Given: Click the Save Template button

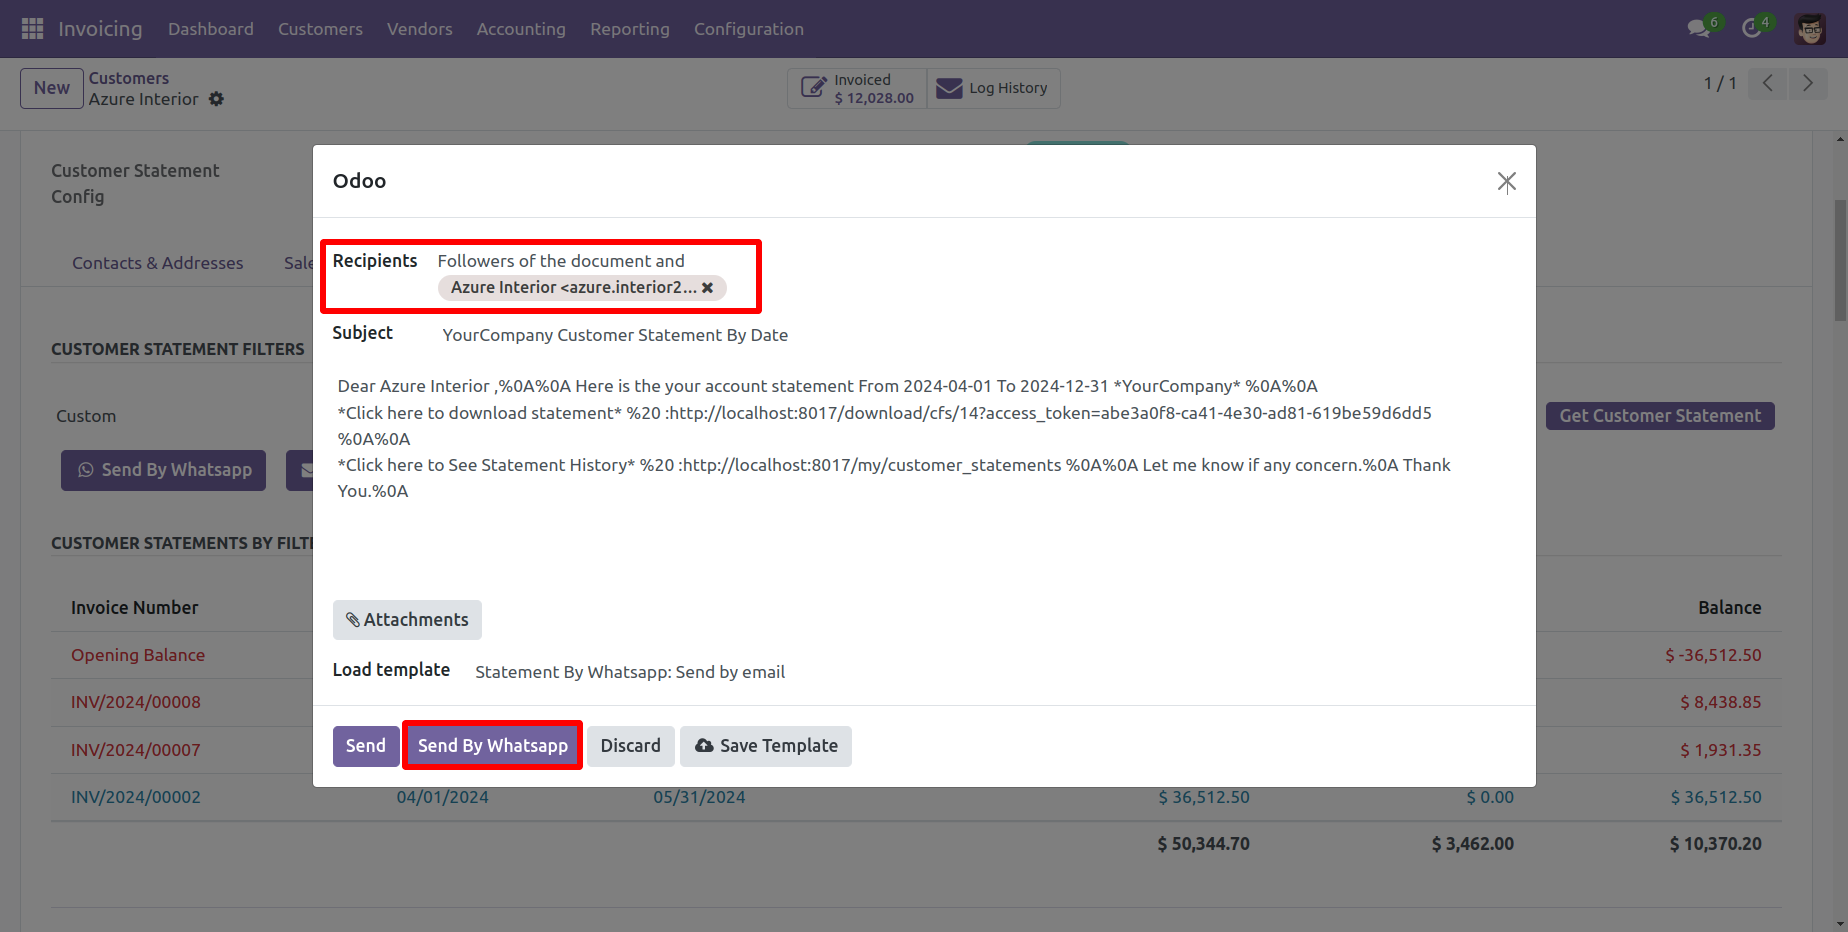Looking at the screenshot, I should [x=766, y=746].
